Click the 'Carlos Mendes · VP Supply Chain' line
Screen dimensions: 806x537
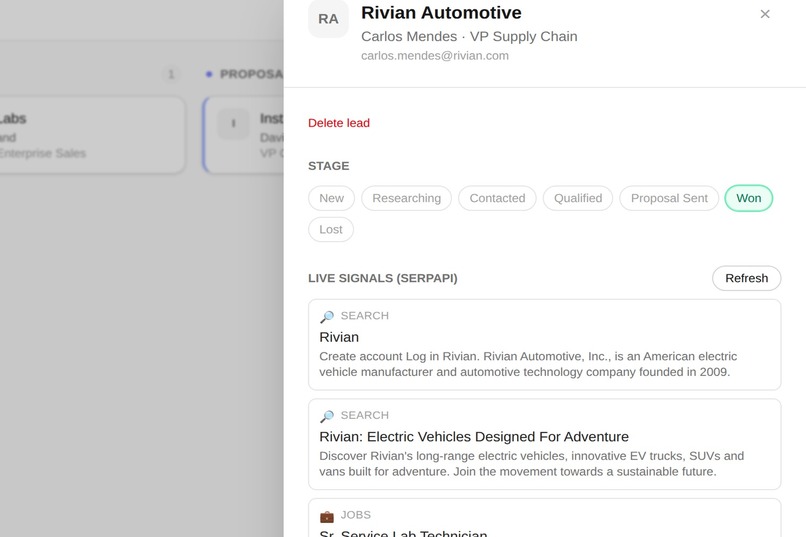click(469, 36)
